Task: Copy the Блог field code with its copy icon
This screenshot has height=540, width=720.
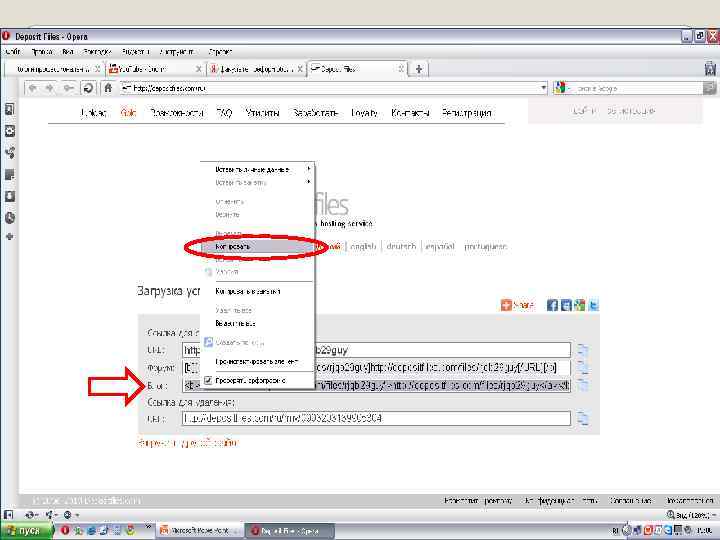Action: pyautogui.click(x=583, y=384)
